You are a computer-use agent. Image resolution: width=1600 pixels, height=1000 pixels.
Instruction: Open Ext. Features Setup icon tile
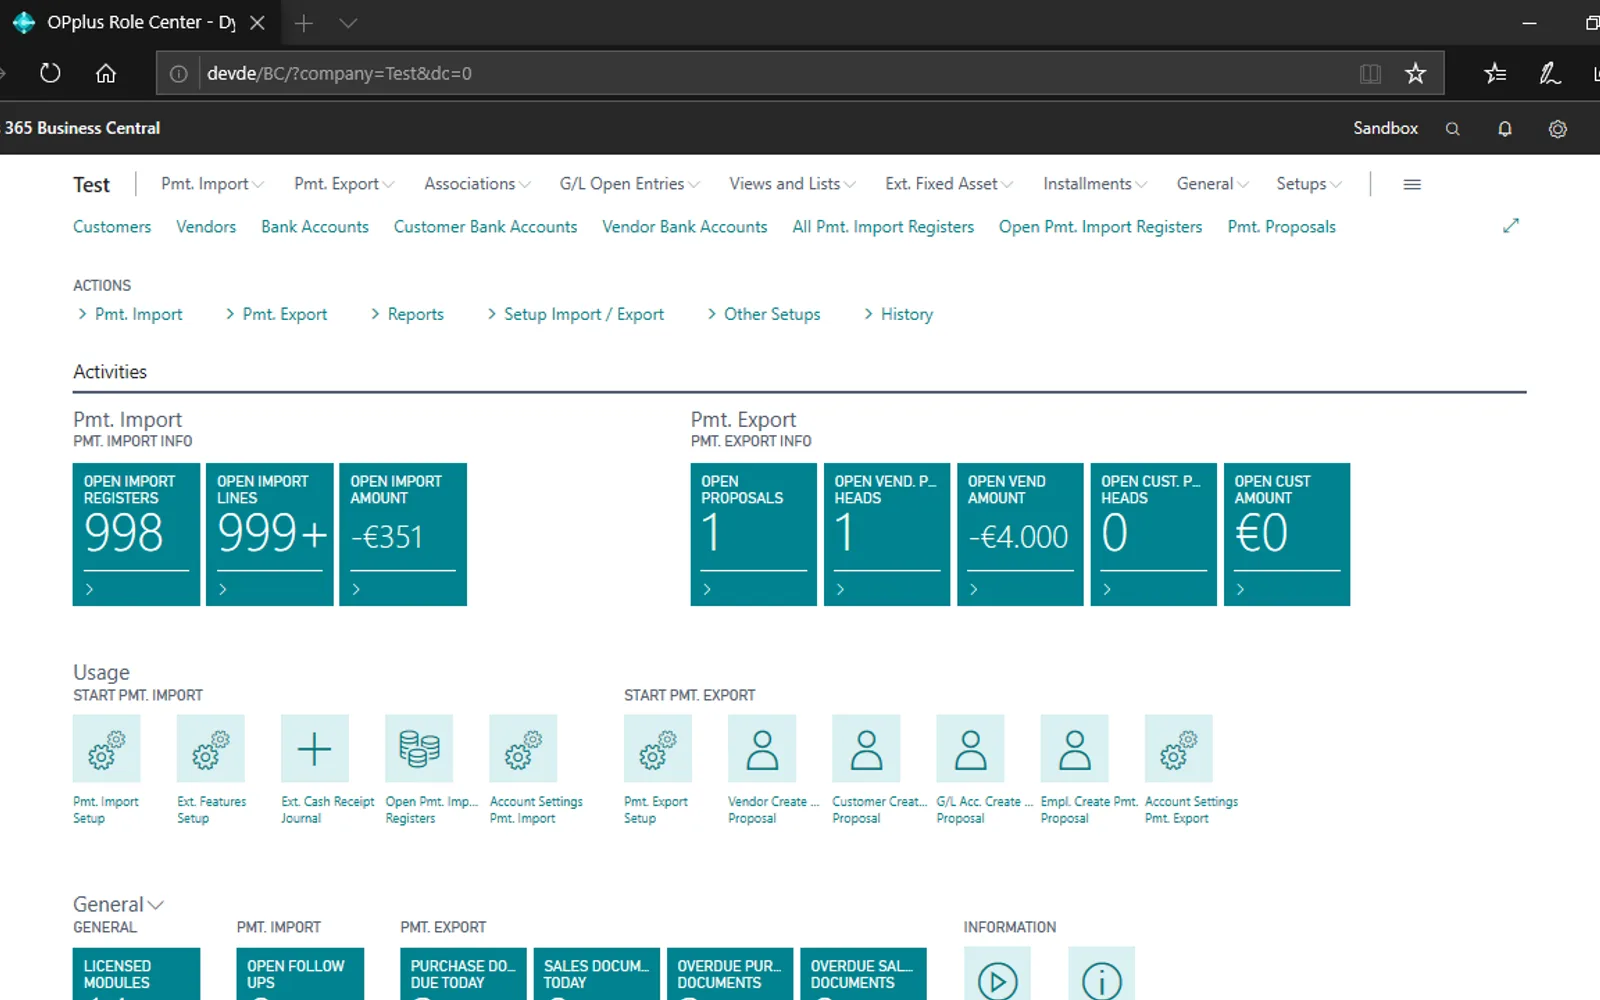click(x=211, y=748)
